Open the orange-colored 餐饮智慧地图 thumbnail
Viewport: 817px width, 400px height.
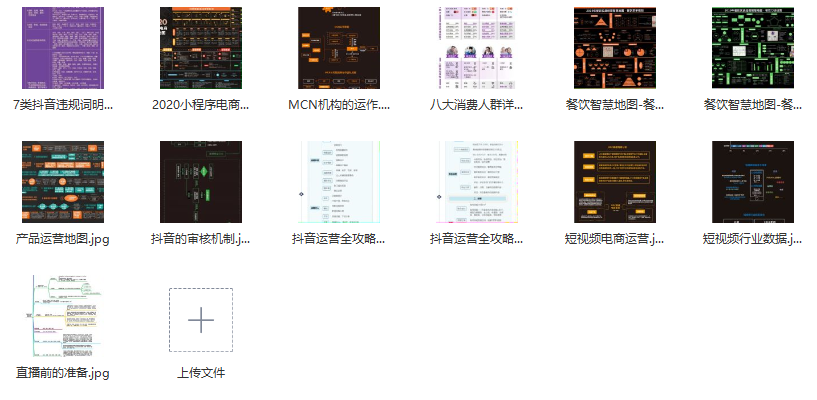pos(614,47)
